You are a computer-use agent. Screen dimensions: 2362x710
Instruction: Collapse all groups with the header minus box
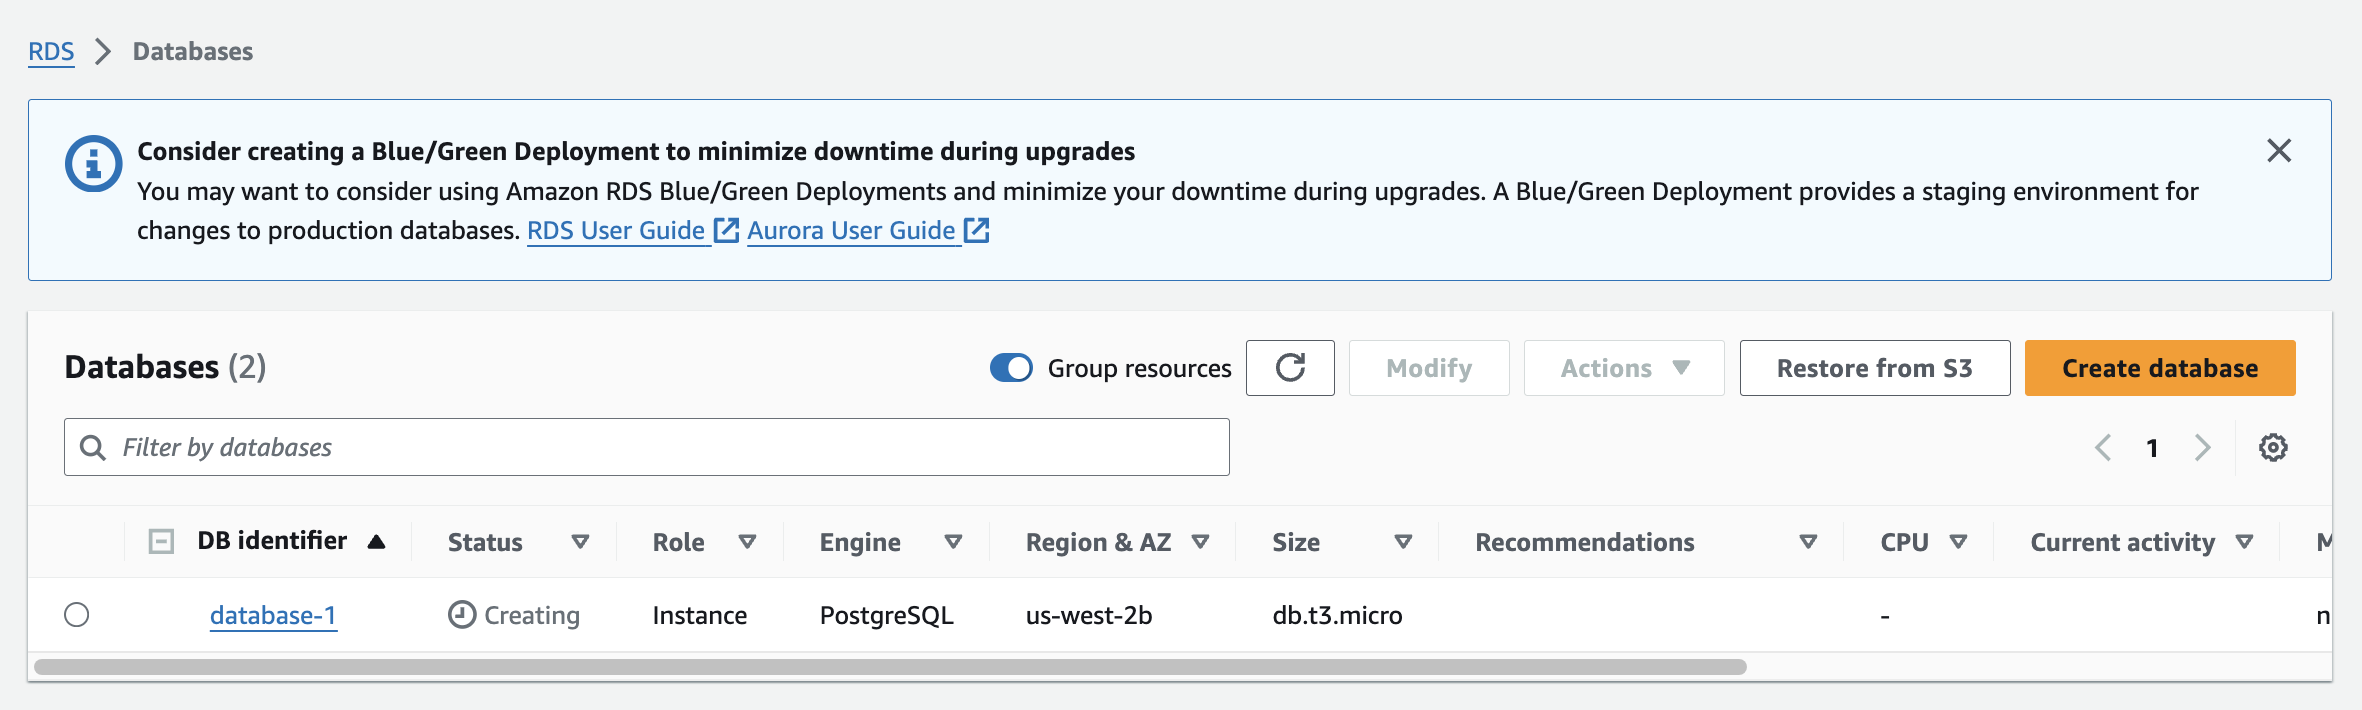(x=161, y=542)
